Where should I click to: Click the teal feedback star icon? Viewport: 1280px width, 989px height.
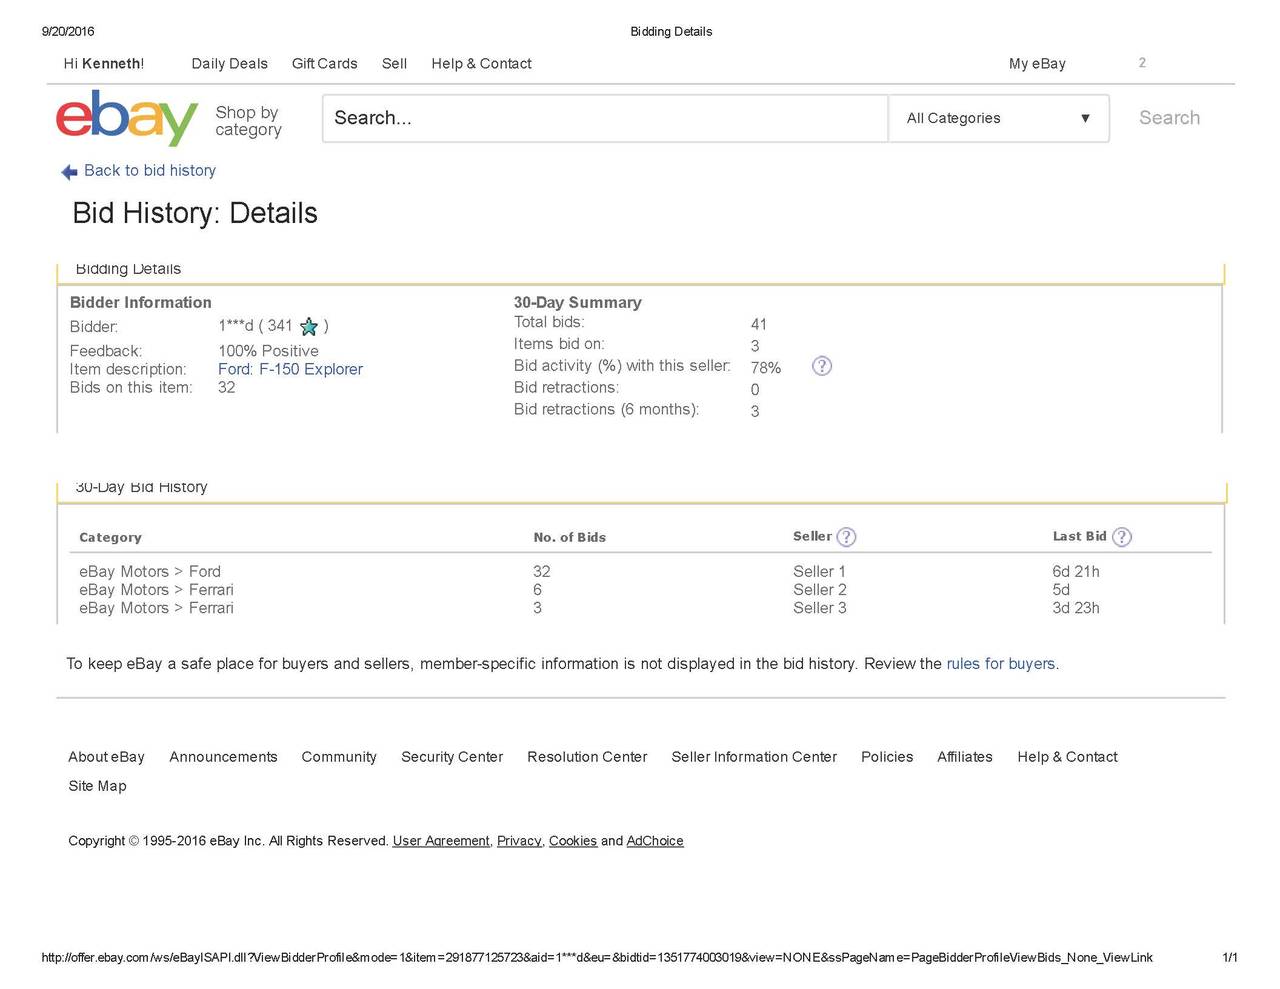coord(309,326)
